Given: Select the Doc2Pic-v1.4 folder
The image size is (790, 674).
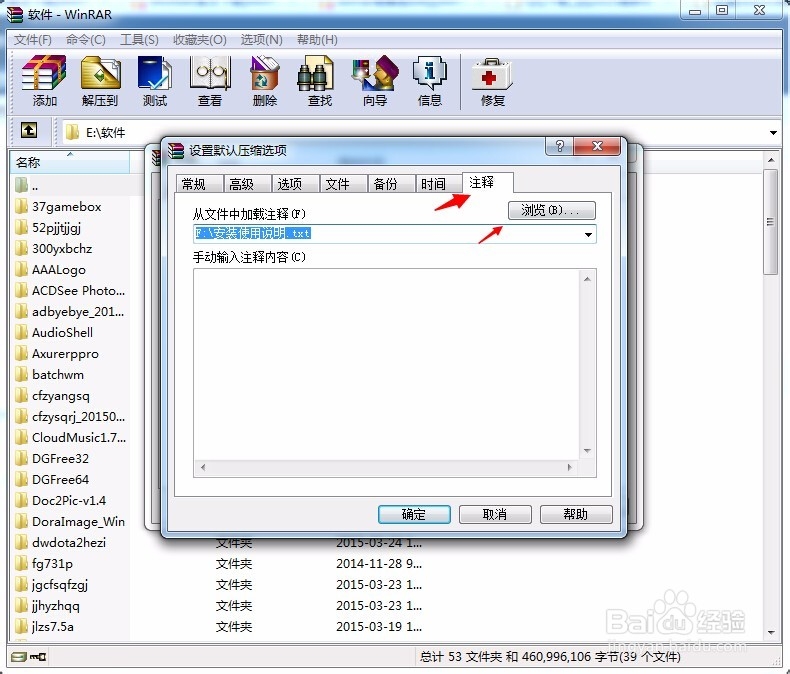Looking at the screenshot, I should coord(60,500).
